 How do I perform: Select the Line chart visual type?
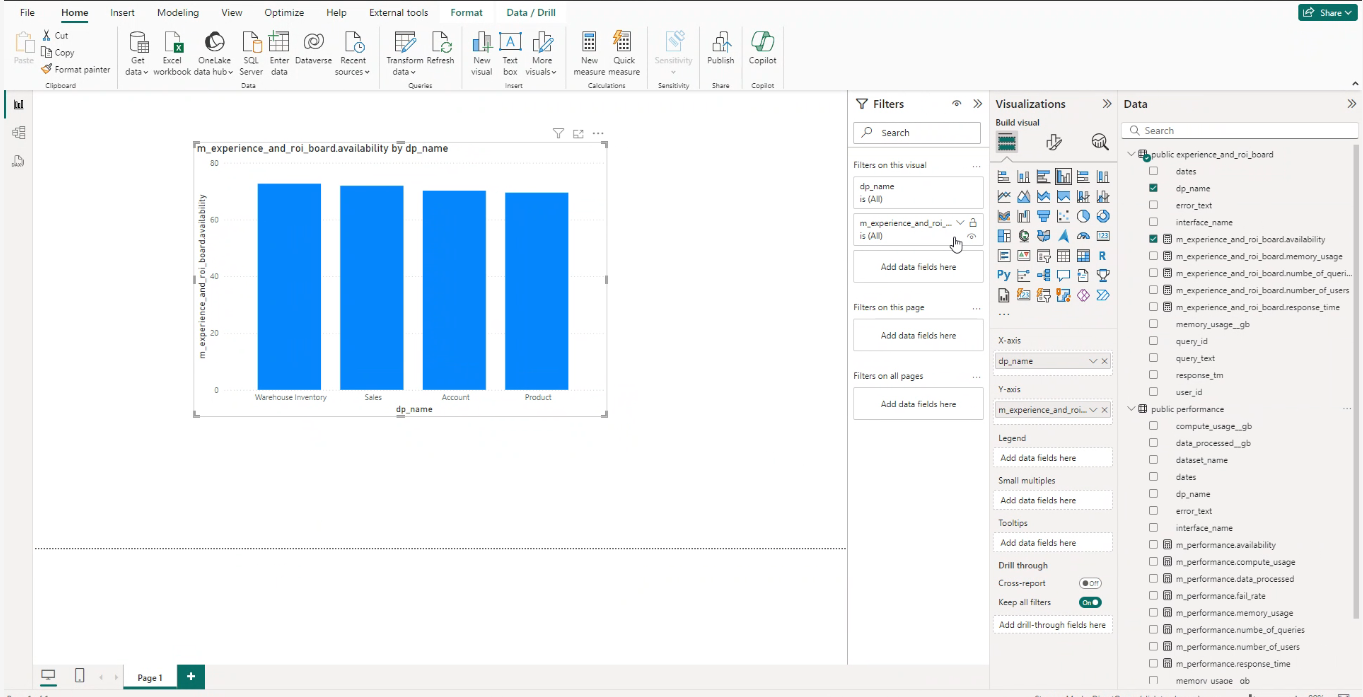coord(1004,196)
